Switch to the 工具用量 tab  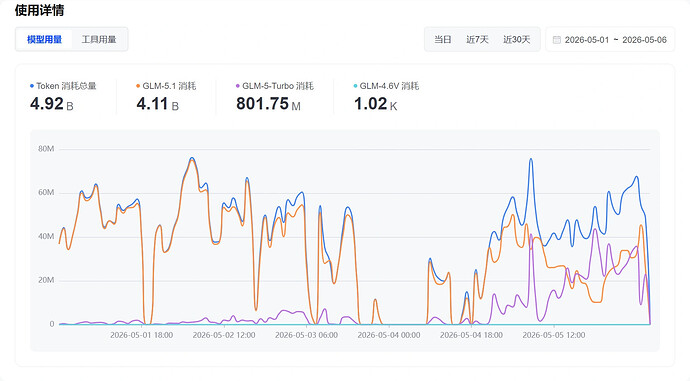[x=99, y=40]
